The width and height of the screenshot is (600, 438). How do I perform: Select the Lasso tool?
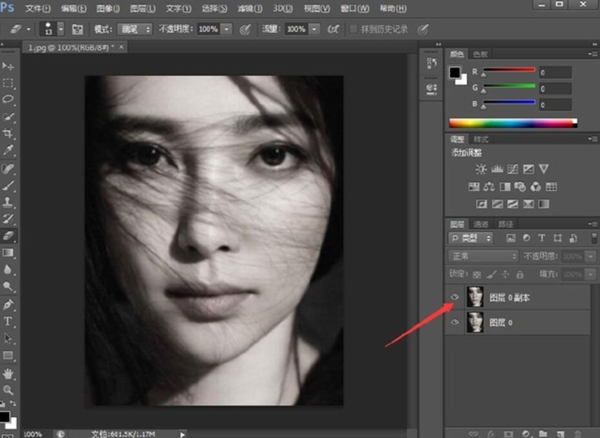pyautogui.click(x=8, y=99)
